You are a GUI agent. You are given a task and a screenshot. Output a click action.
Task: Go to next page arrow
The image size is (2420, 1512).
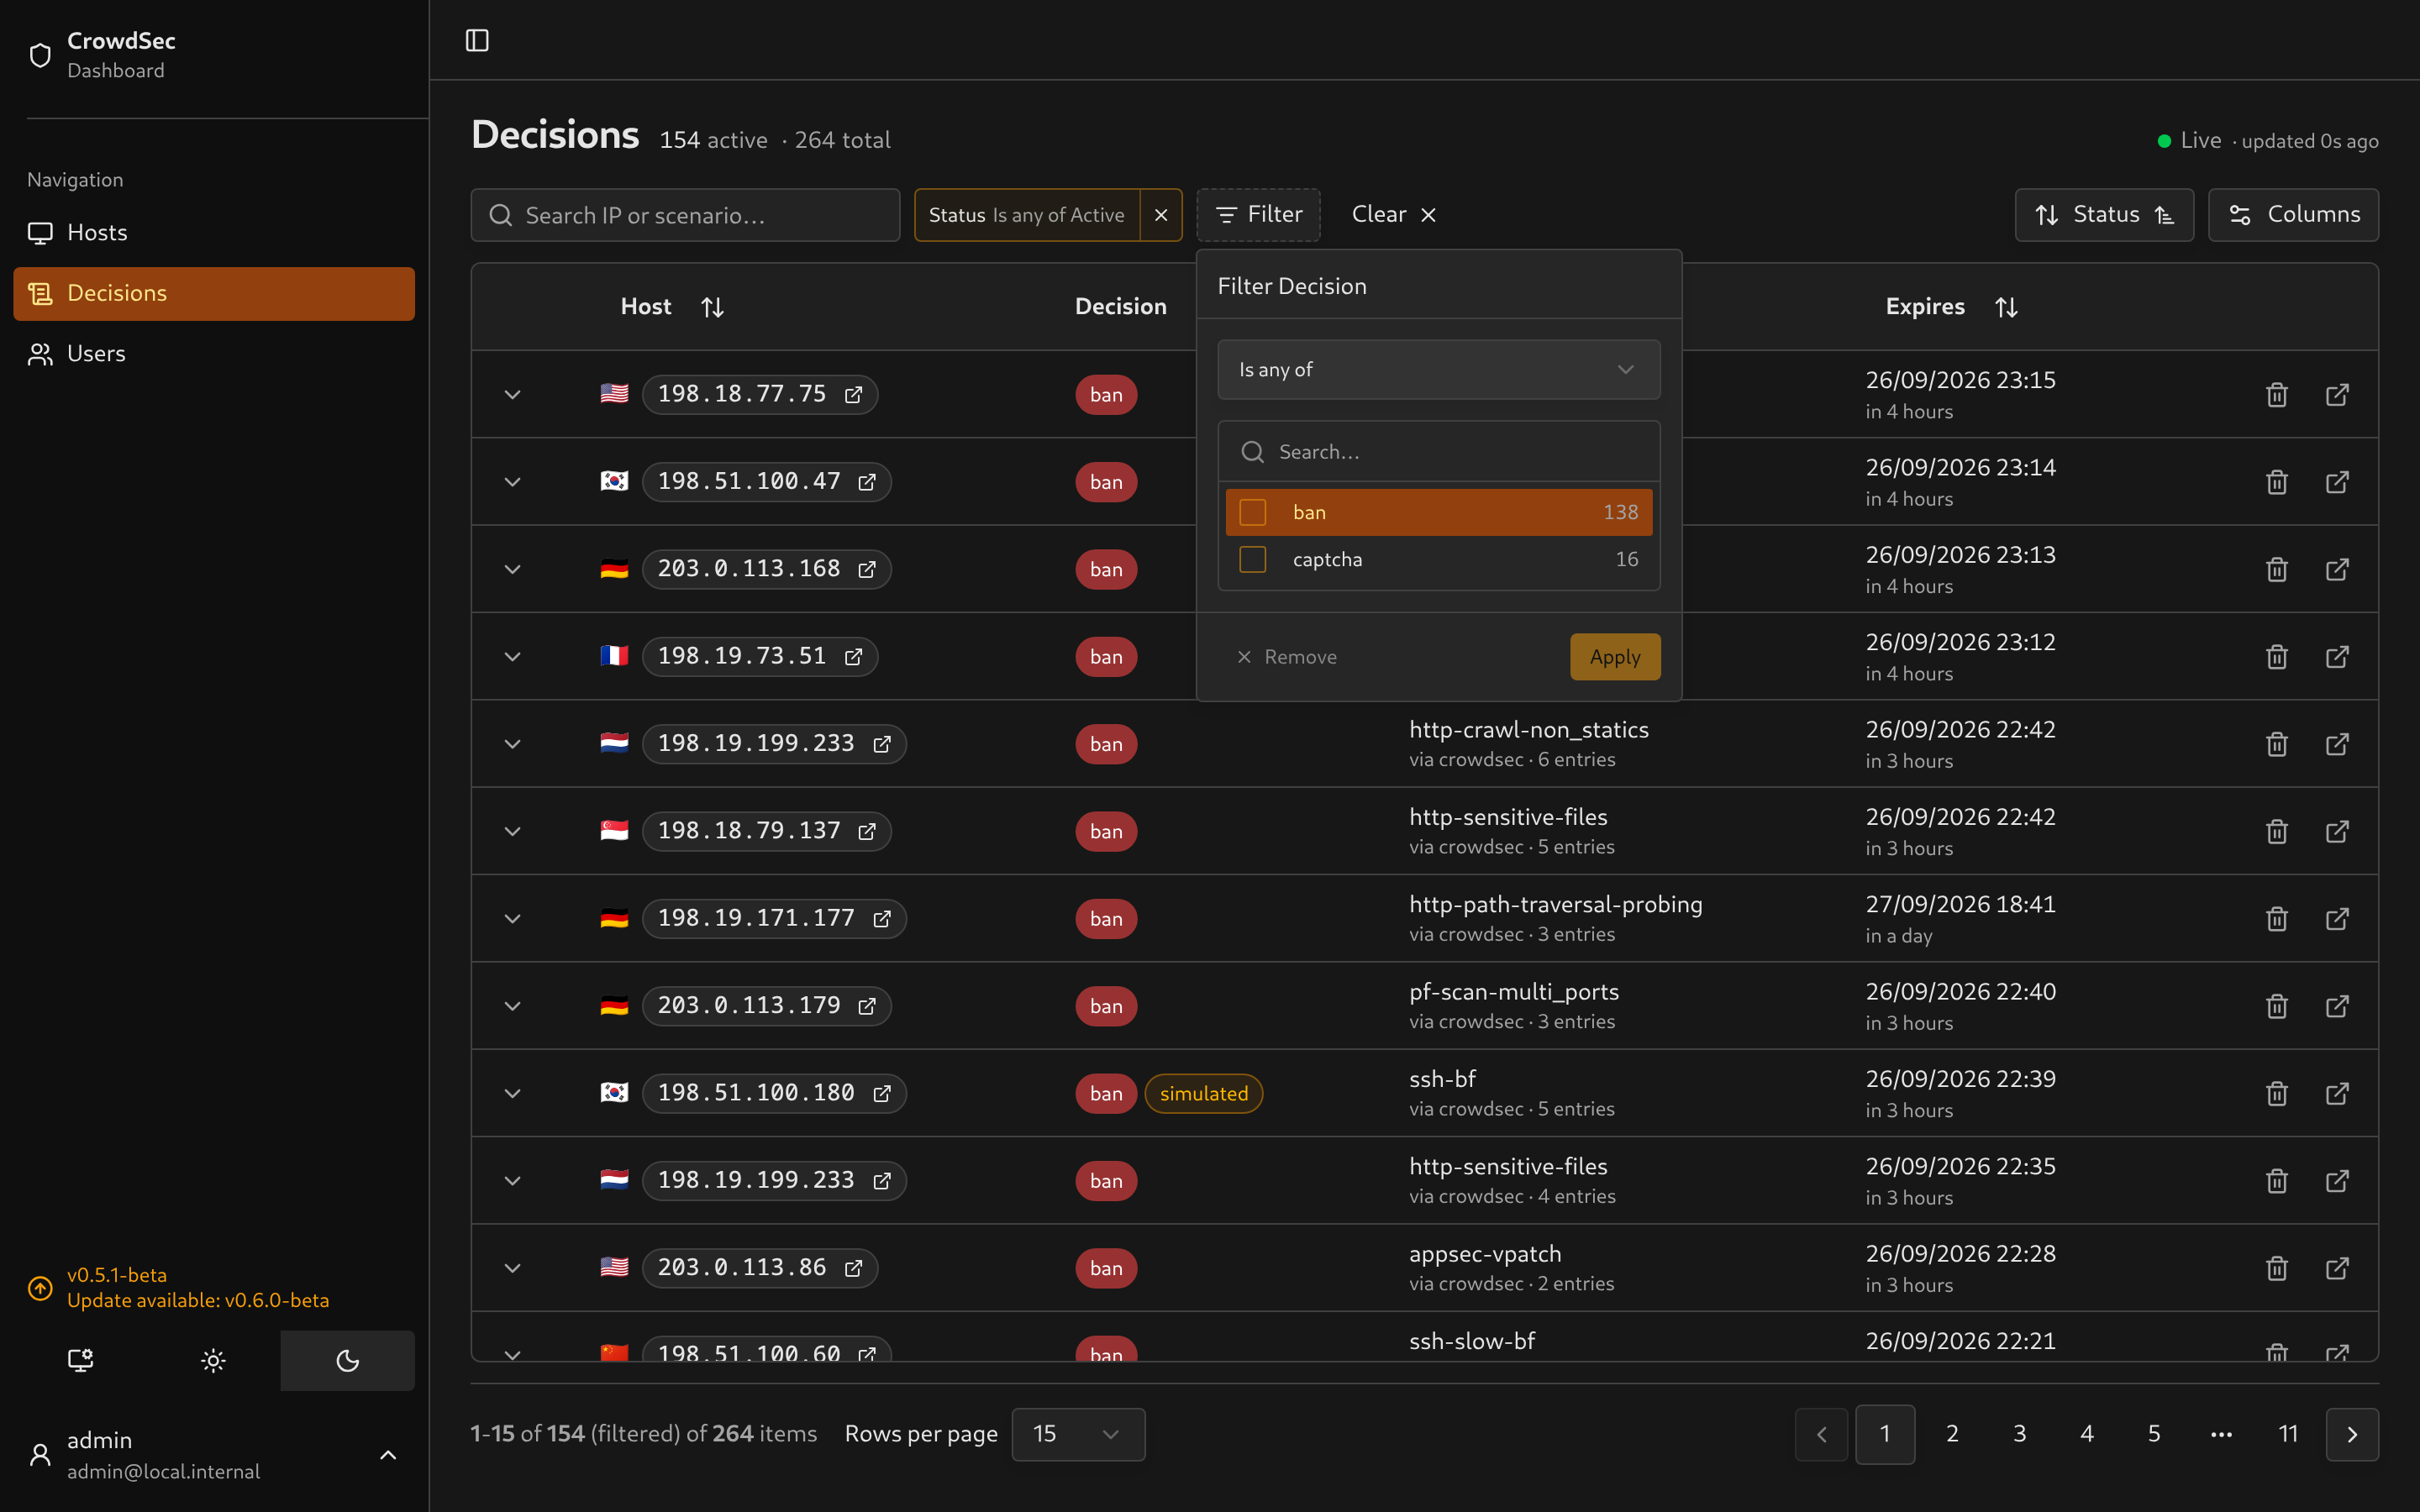coord(2352,1434)
